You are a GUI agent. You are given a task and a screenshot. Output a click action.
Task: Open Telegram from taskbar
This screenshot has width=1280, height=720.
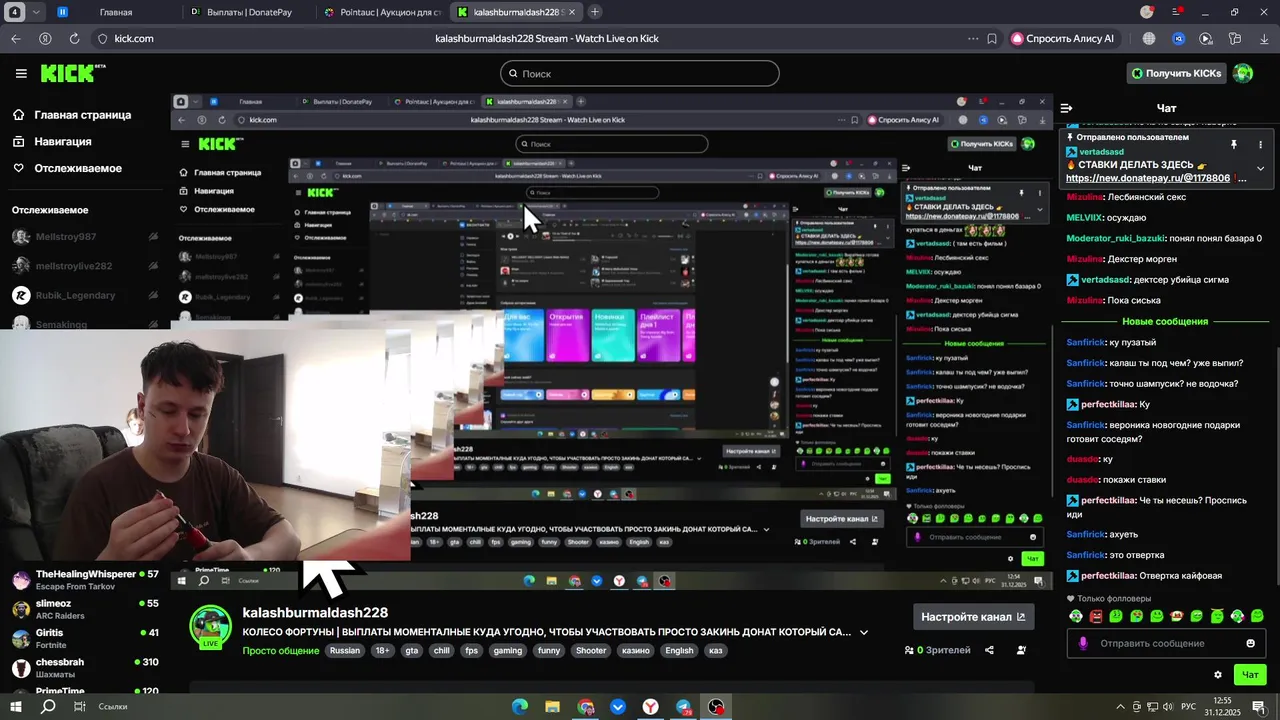[x=683, y=707]
